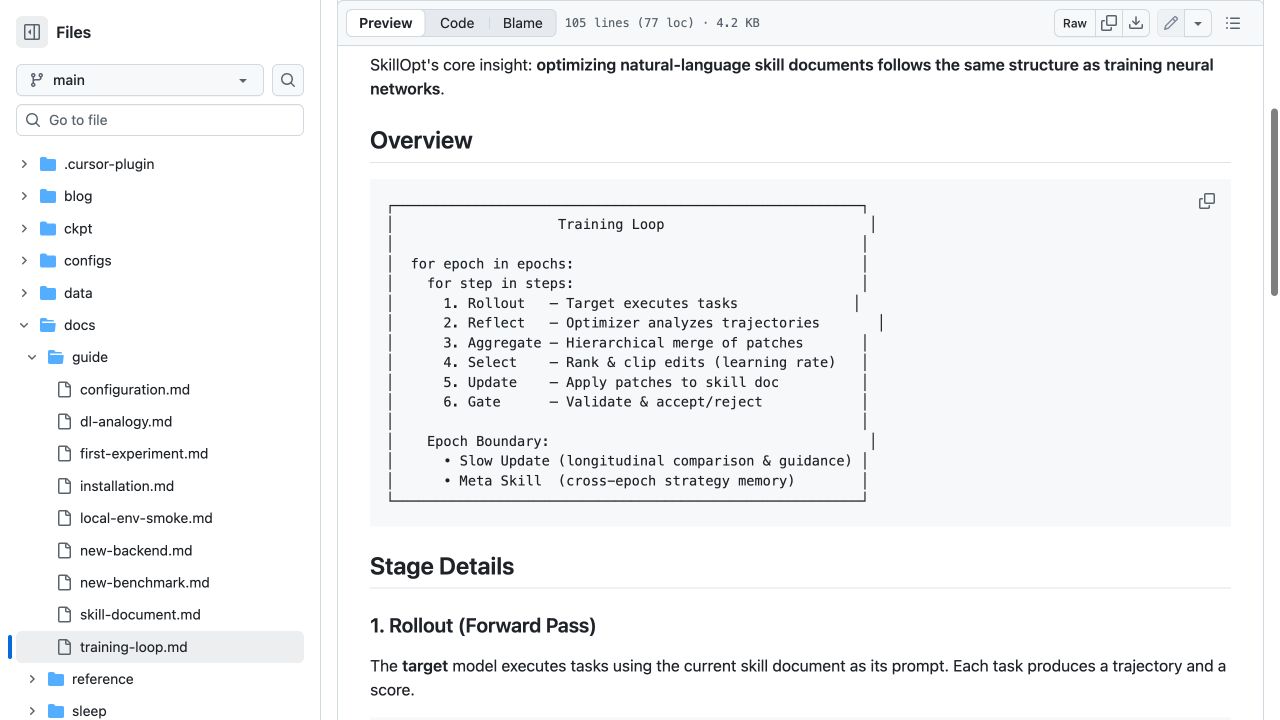Click the Overview heading
1280x720 pixels.
coord(421,140)
